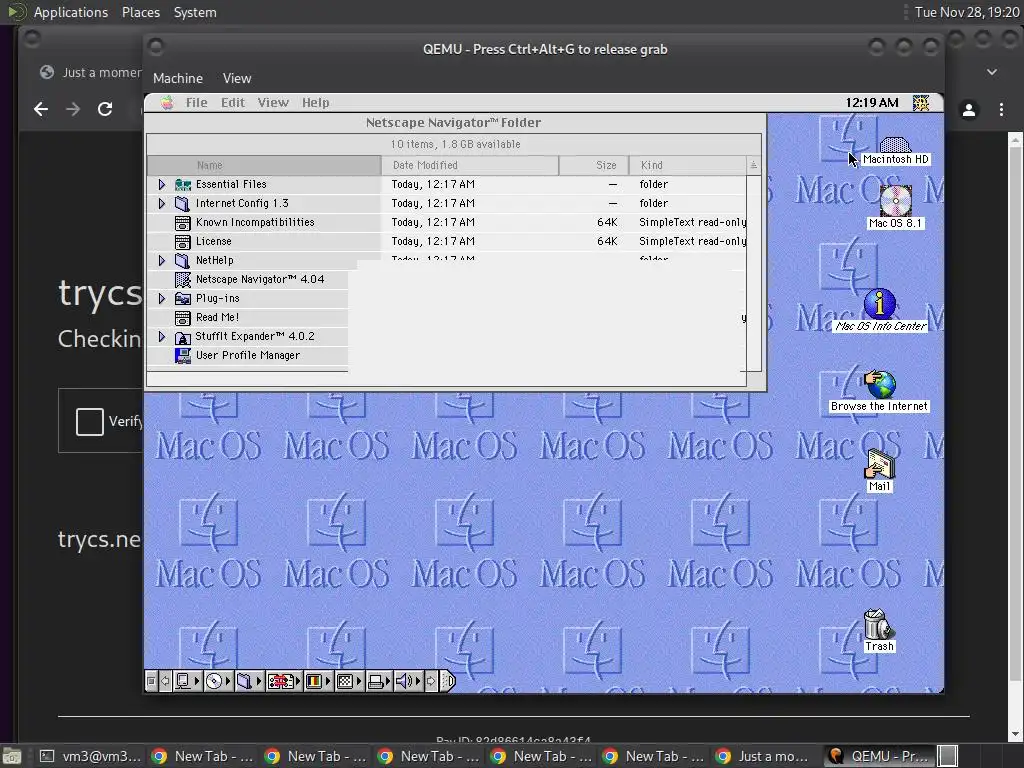
Task: Click the application switcher icon in menu bar
Action: [921, 103]
